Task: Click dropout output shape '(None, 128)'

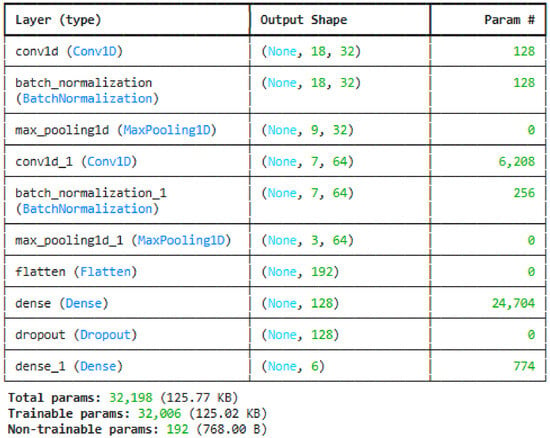Action: [x=300, y=335]
